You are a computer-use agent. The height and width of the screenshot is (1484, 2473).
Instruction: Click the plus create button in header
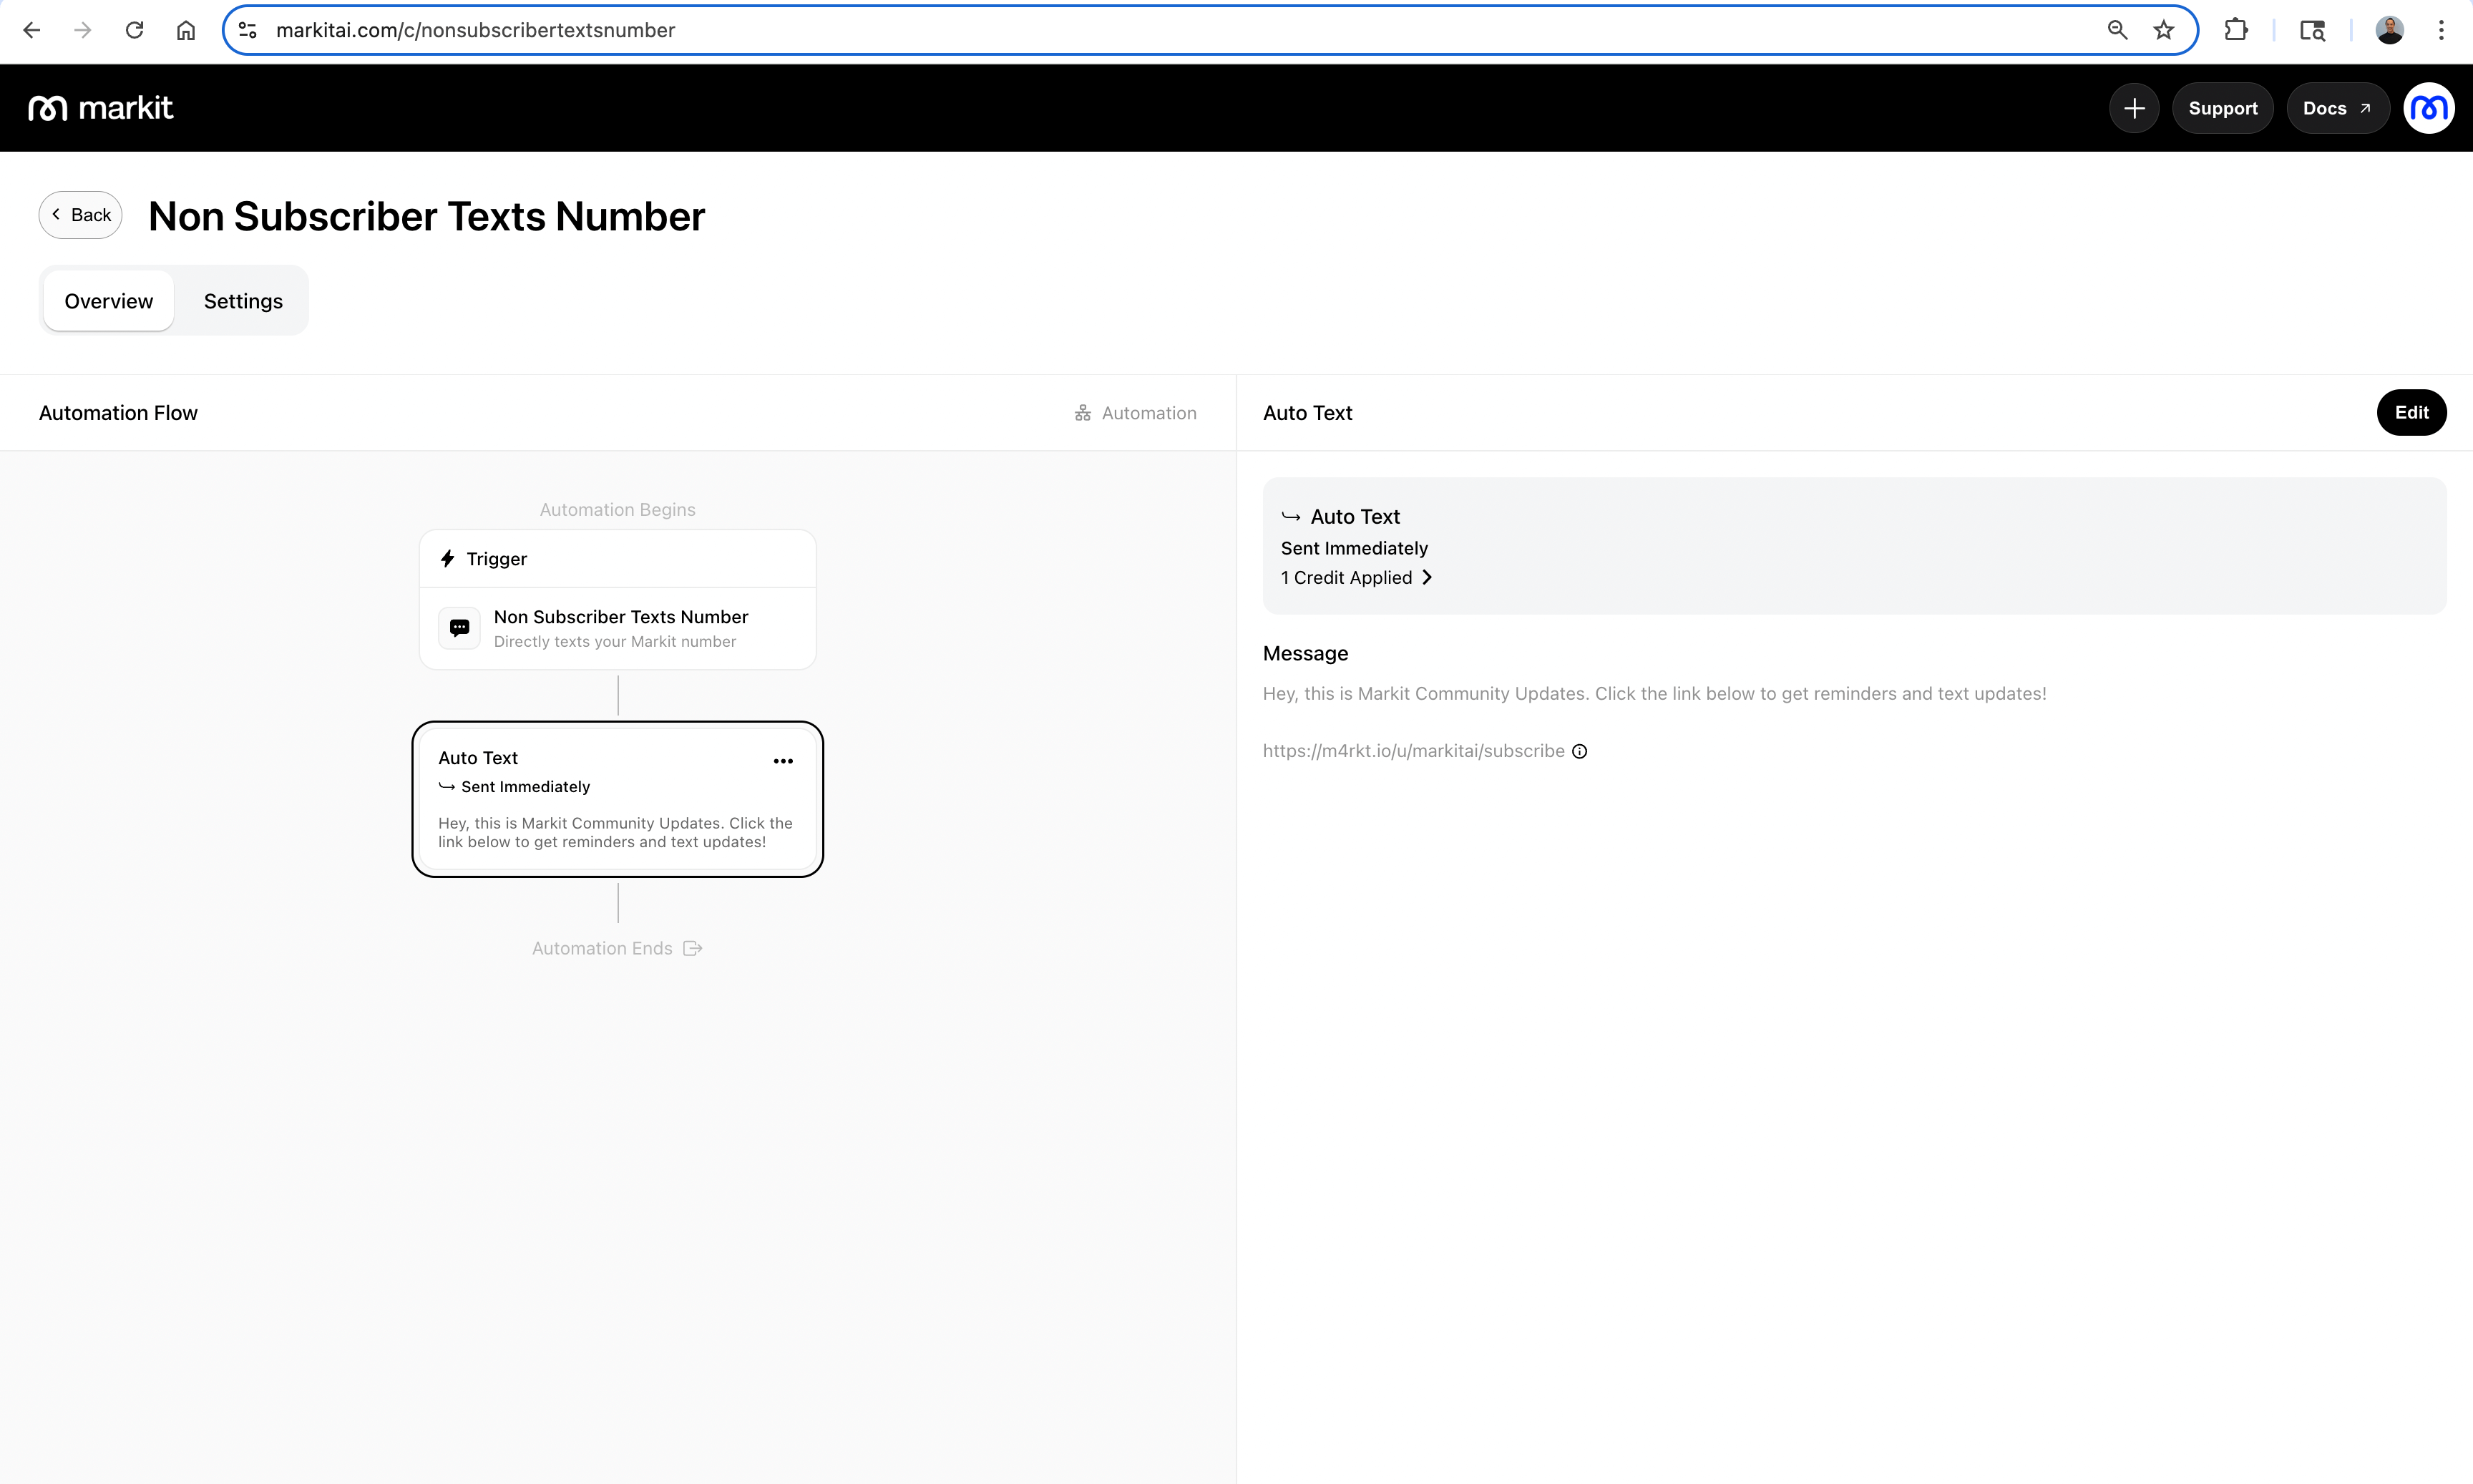[2134, 108]
